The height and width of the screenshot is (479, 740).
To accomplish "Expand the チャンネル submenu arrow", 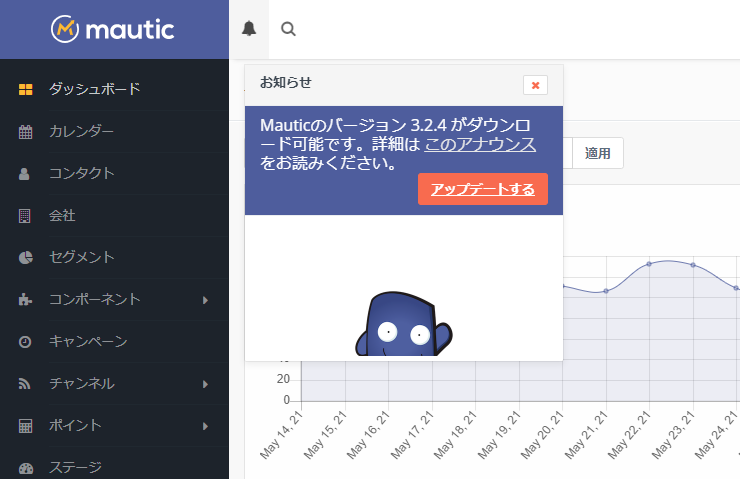I will 205,384.
